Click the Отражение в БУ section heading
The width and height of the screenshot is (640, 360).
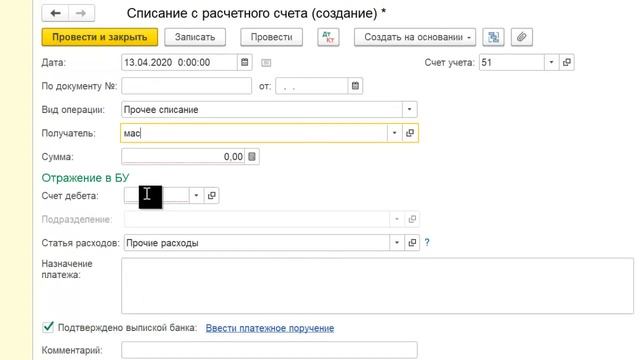point(85,178)
